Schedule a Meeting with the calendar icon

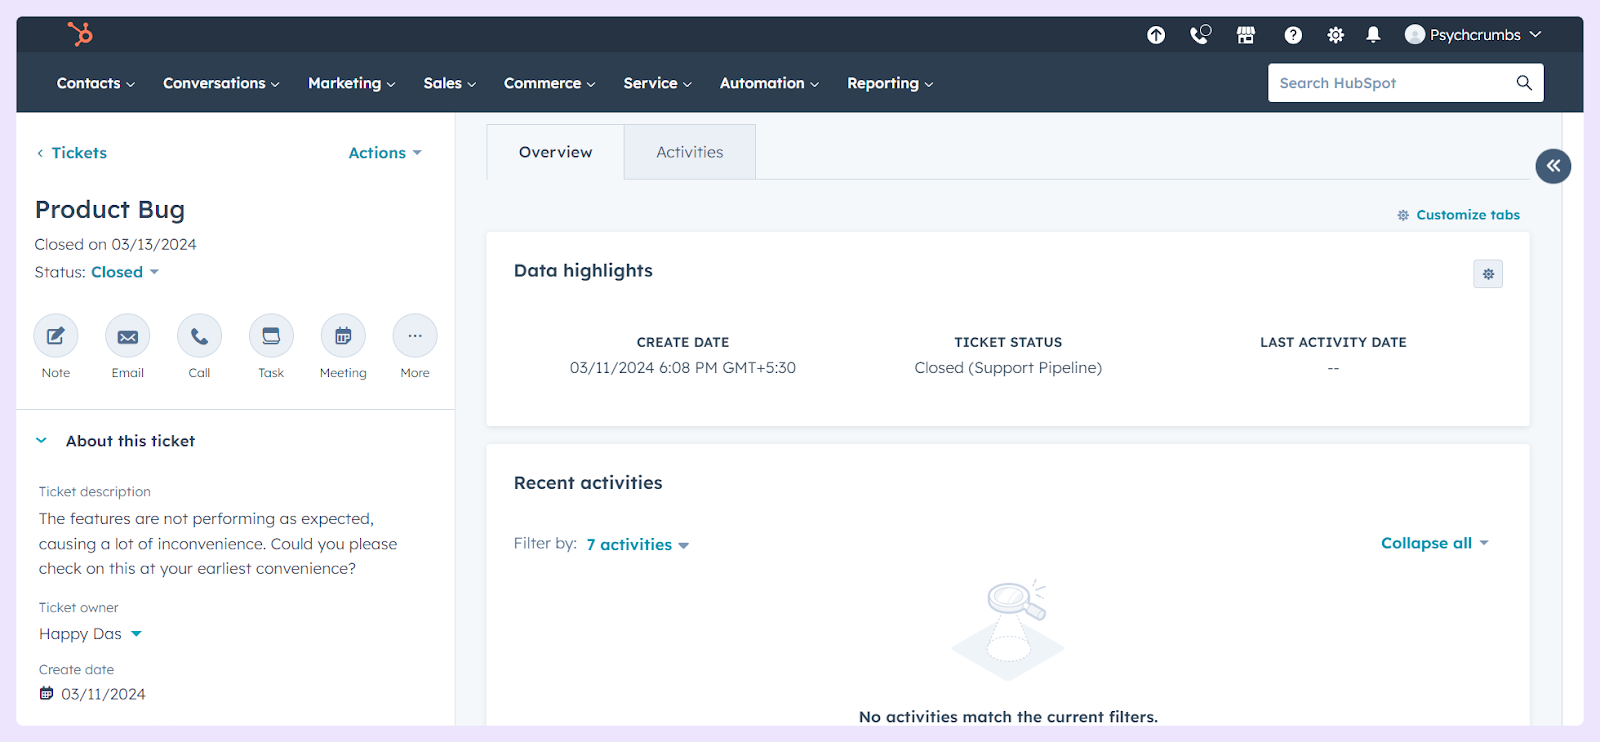click(343, 336)
